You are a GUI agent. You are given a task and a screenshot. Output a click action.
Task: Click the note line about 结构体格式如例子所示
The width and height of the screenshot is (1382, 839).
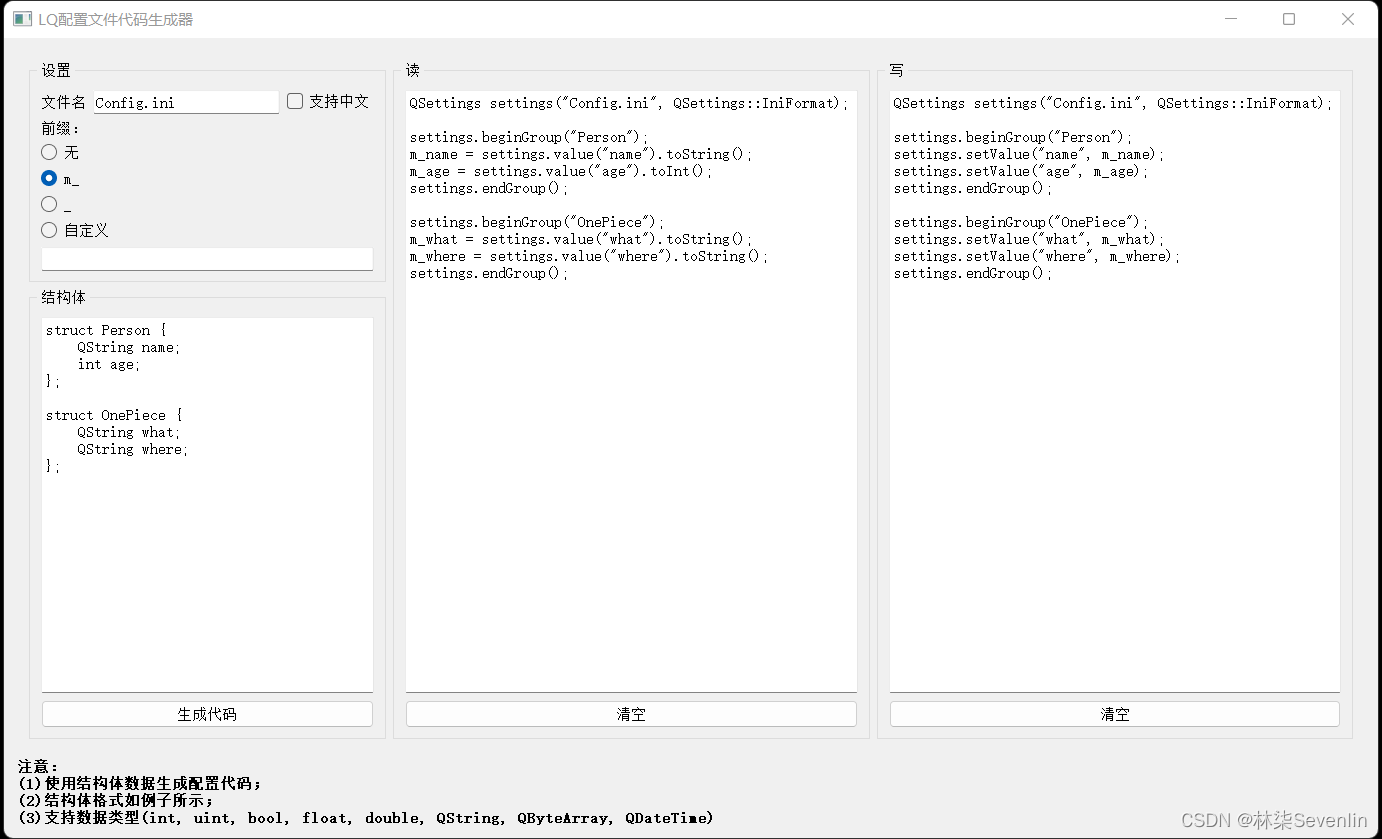(116, 801)
